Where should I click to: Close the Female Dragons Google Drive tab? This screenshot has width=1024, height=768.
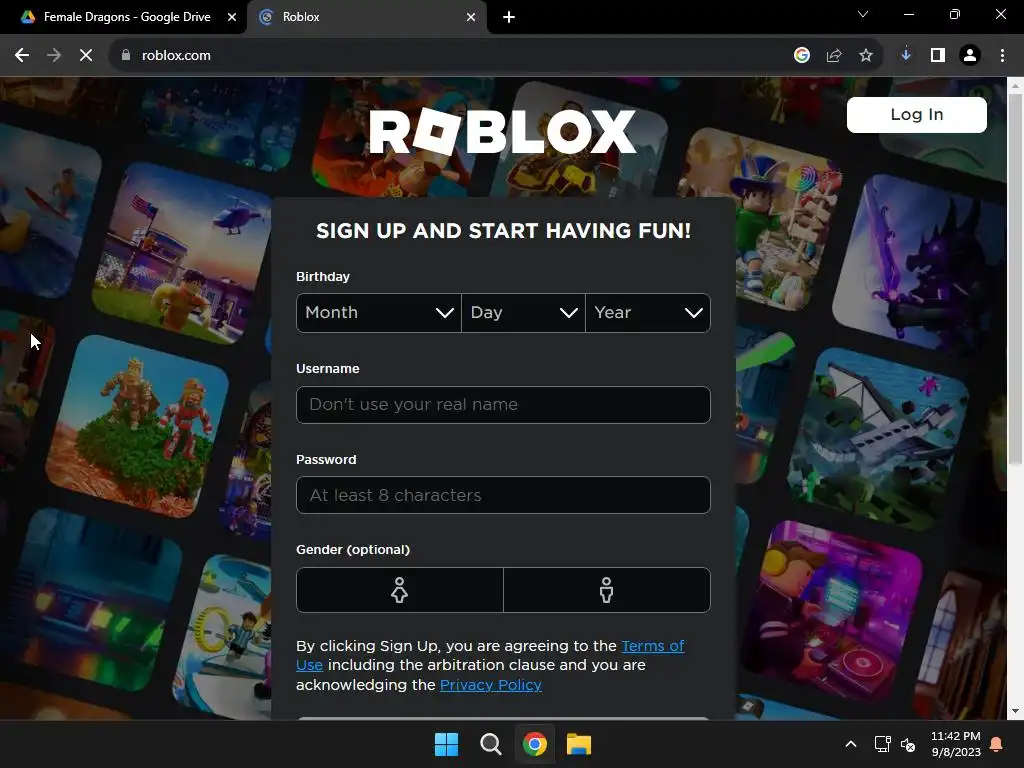[x=232, y=17]
